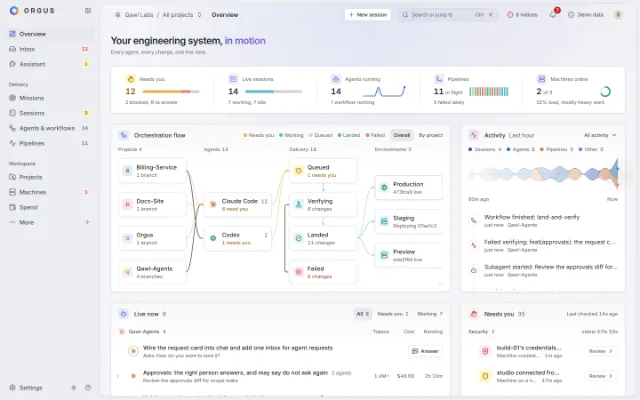Click the Needs you progress bar
Image resolution: width=640 pixels, height=400 pixels.
point(171,91)
